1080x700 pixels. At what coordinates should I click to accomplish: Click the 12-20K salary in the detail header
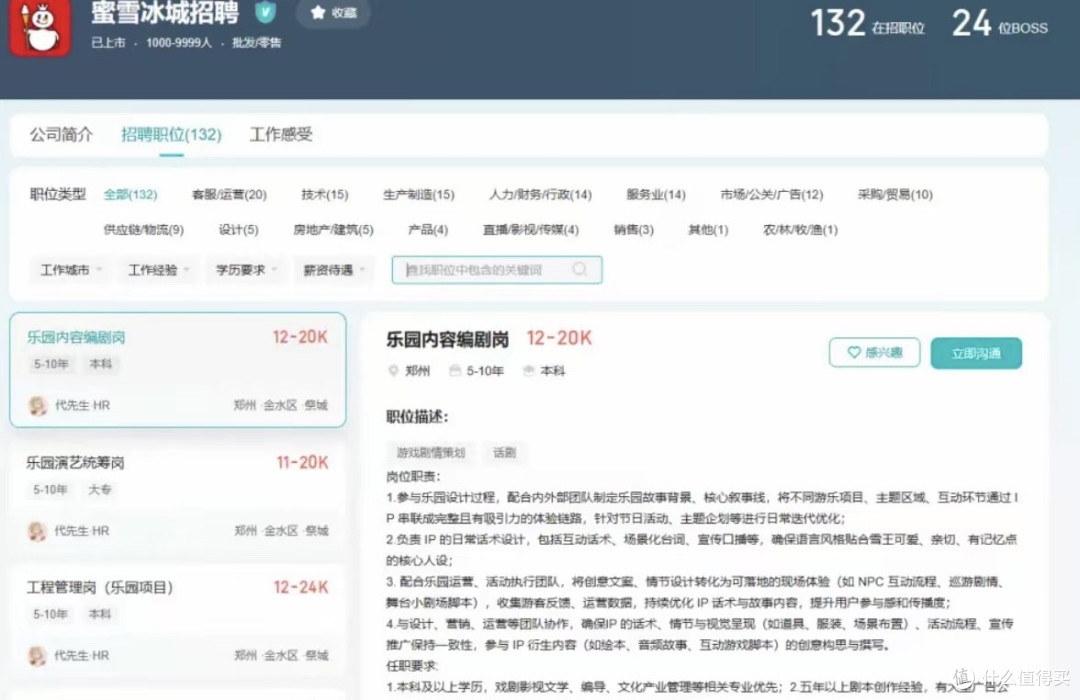tap(559, 338)
